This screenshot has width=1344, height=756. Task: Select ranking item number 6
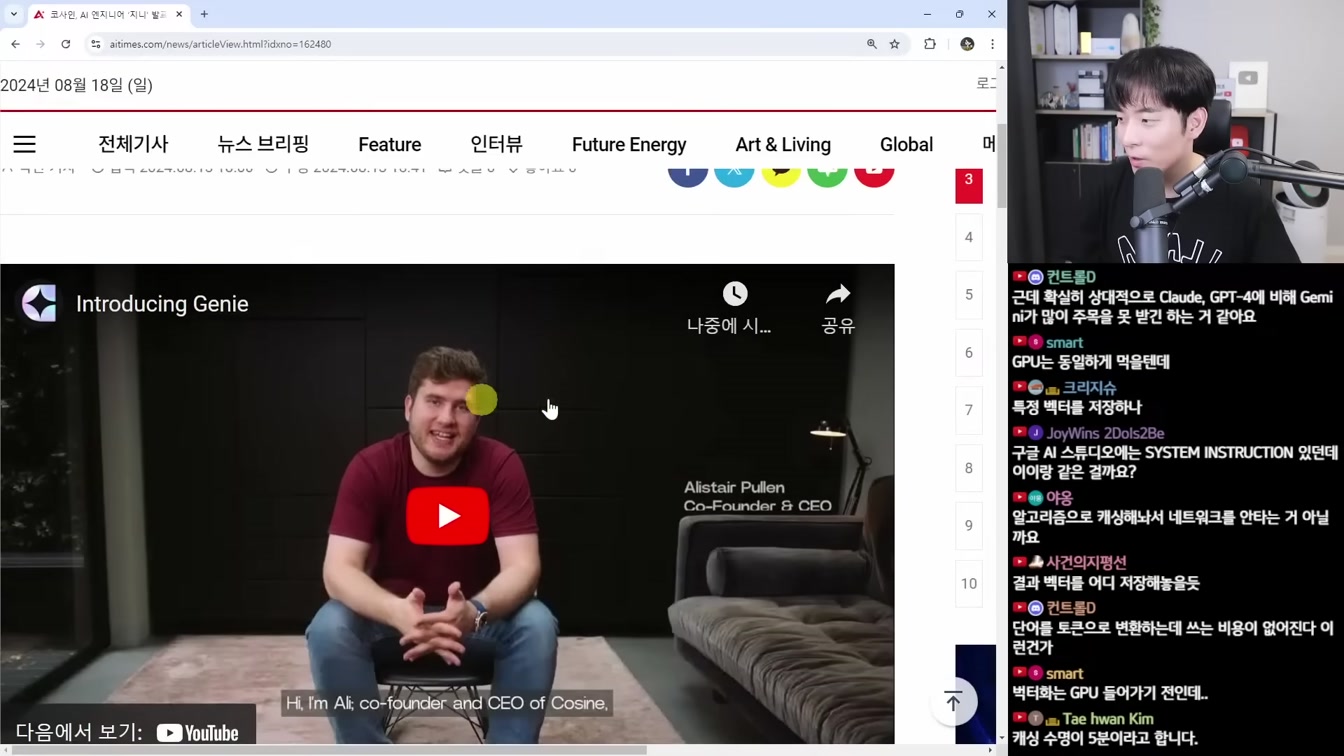(x=969, y=353)
